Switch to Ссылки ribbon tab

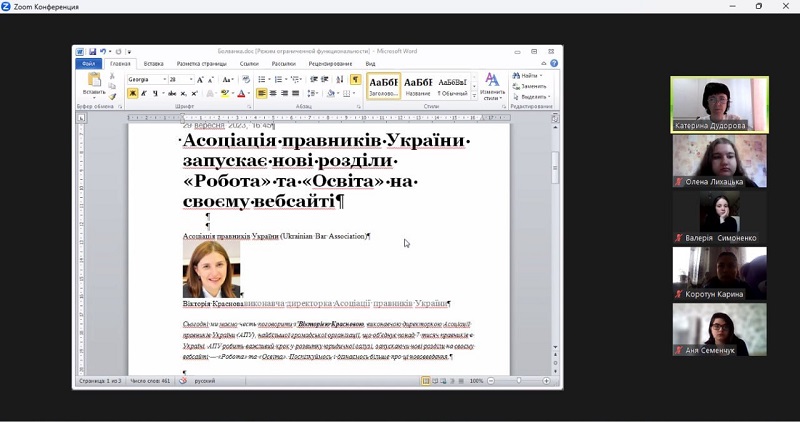pyautogui.click(x=249, y=64)
